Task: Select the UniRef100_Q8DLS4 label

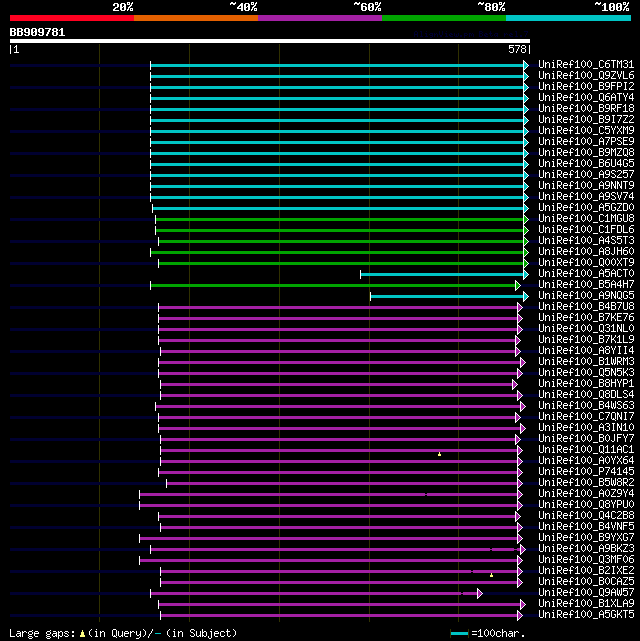Action: [x=586, y=394]
